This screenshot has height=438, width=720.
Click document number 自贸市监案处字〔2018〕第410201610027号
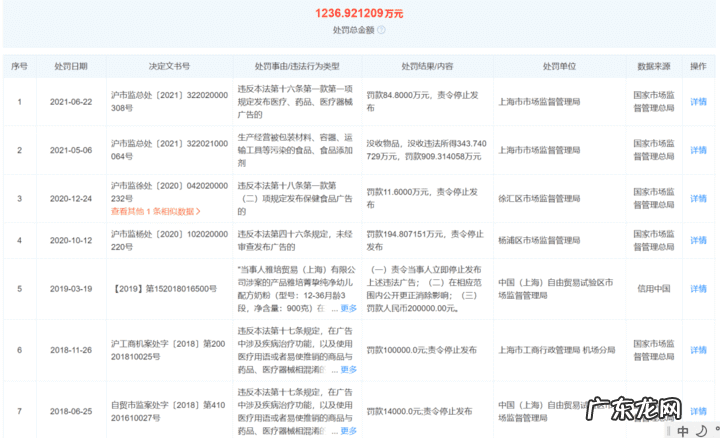coord(168,411)
